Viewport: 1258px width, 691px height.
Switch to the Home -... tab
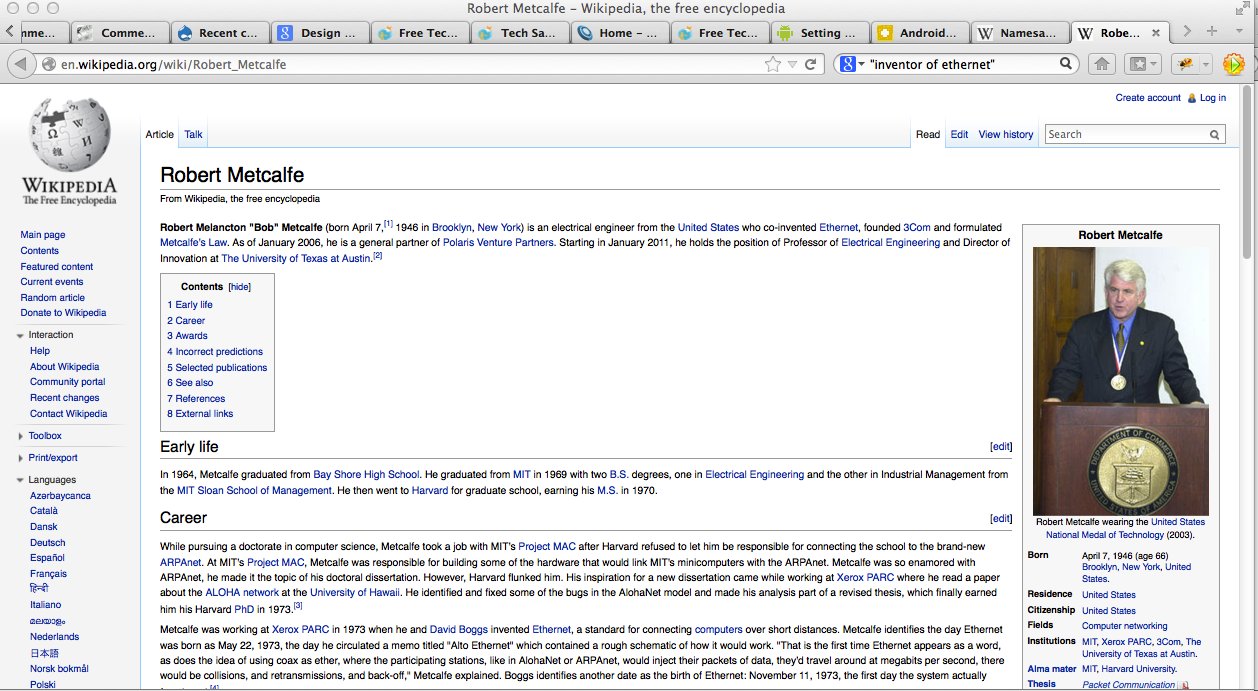[x=620, y=33]
